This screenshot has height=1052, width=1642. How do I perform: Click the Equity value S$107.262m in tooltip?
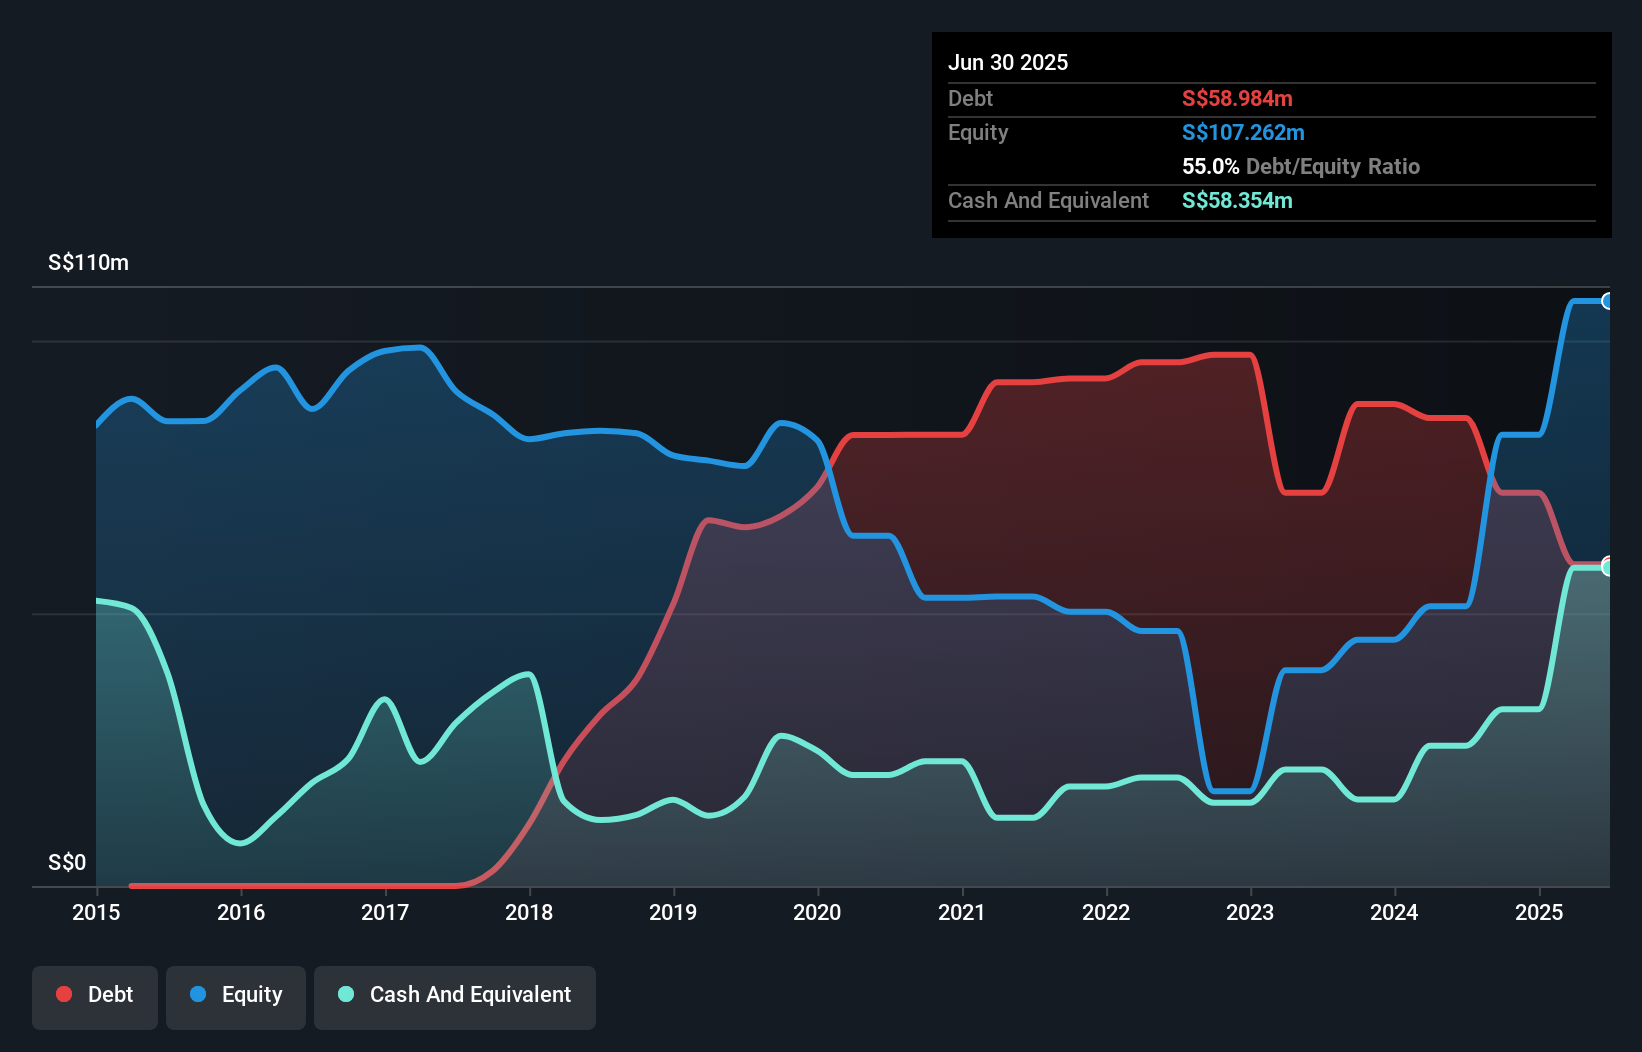coord(1243,132)
